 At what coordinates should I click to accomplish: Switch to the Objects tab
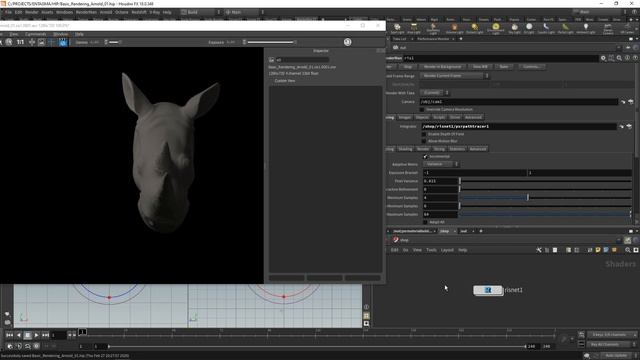(x=422, y=118)
